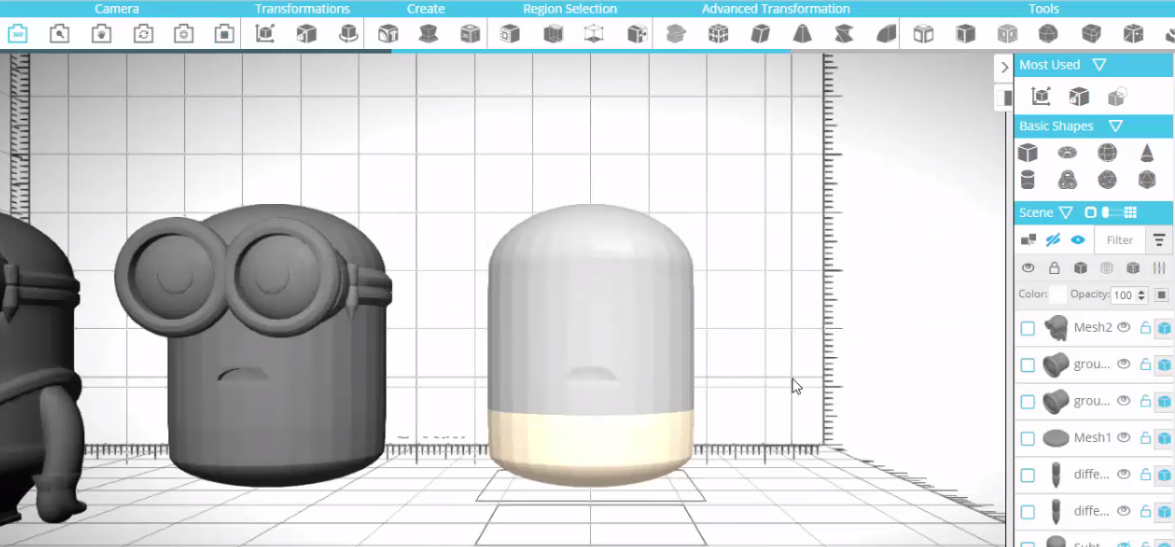Click the square button beside Opacity
This screenshot has height=547, width=1175.
tap(1162, 294)
